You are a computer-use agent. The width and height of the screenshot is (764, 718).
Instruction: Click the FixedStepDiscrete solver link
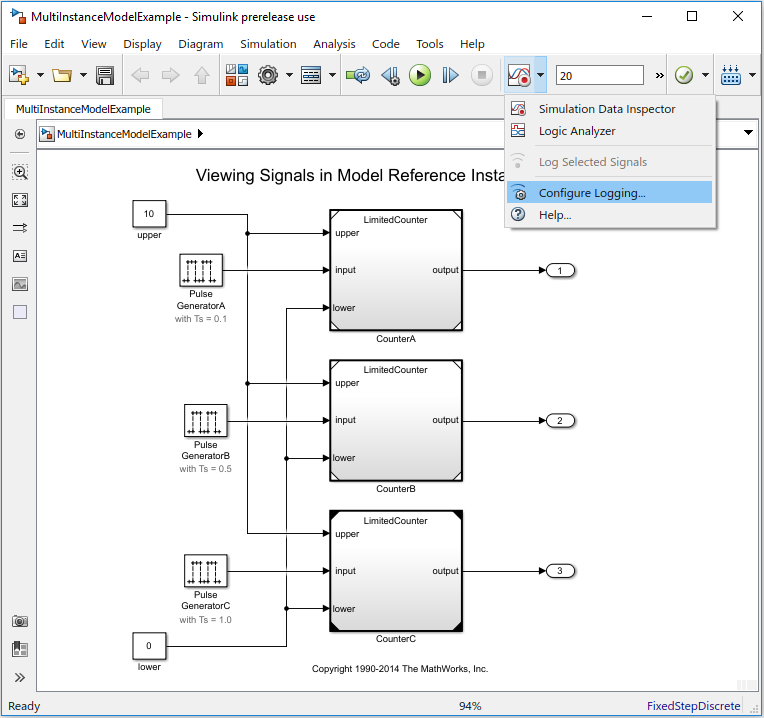(693, 706)
